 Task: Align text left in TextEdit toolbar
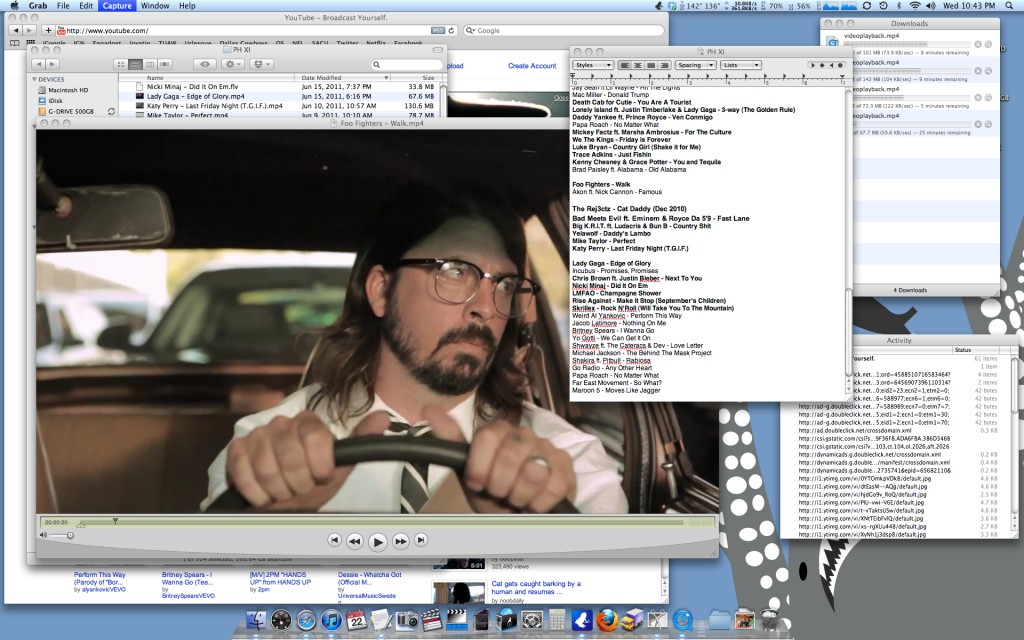(x=624, y=65)
